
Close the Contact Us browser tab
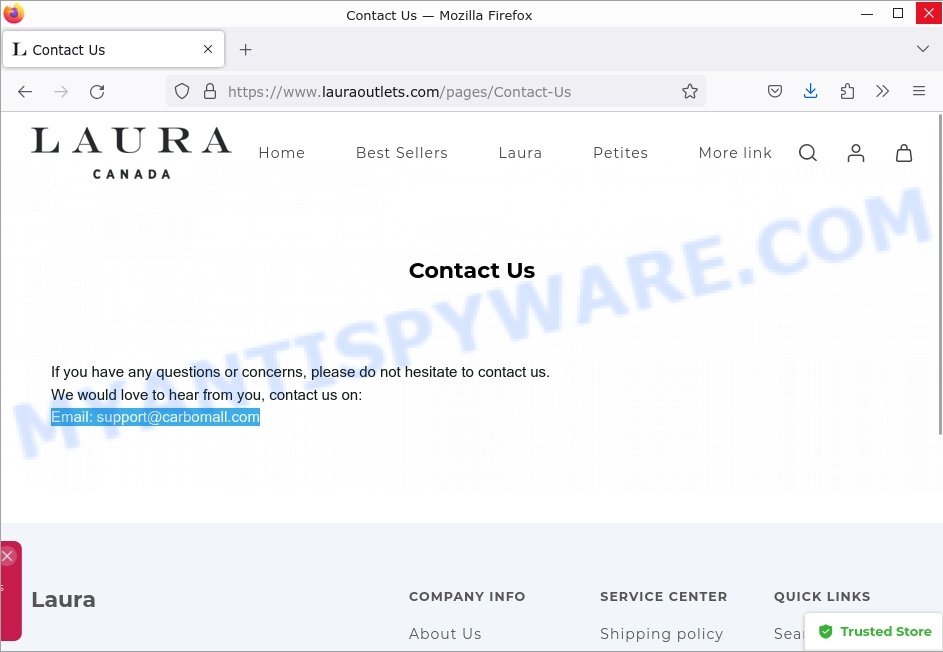pyautogui.click(x=207, y=49)
